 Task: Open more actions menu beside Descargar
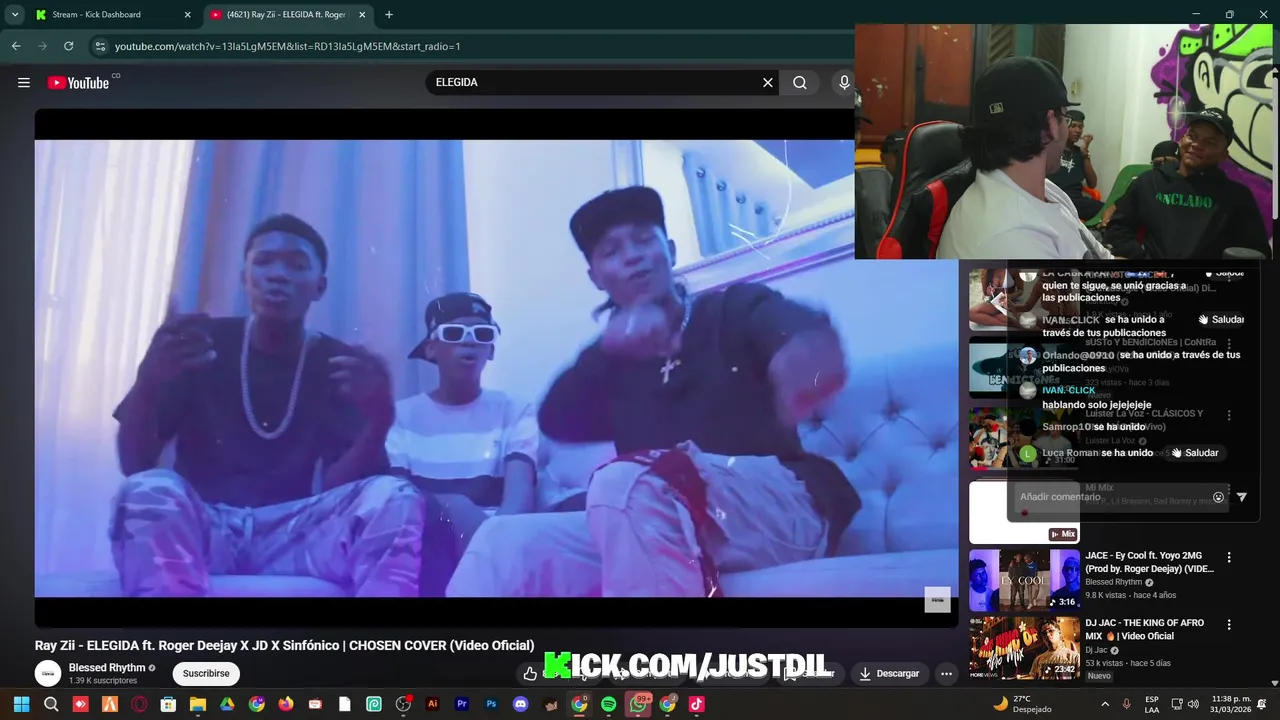pos(946,673)
